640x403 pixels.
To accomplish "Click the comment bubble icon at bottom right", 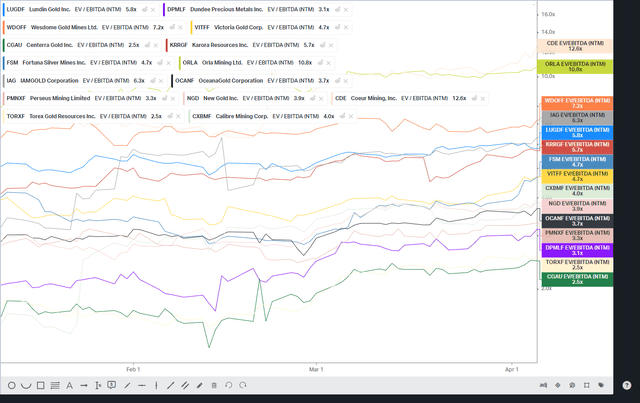I will 572,385.
